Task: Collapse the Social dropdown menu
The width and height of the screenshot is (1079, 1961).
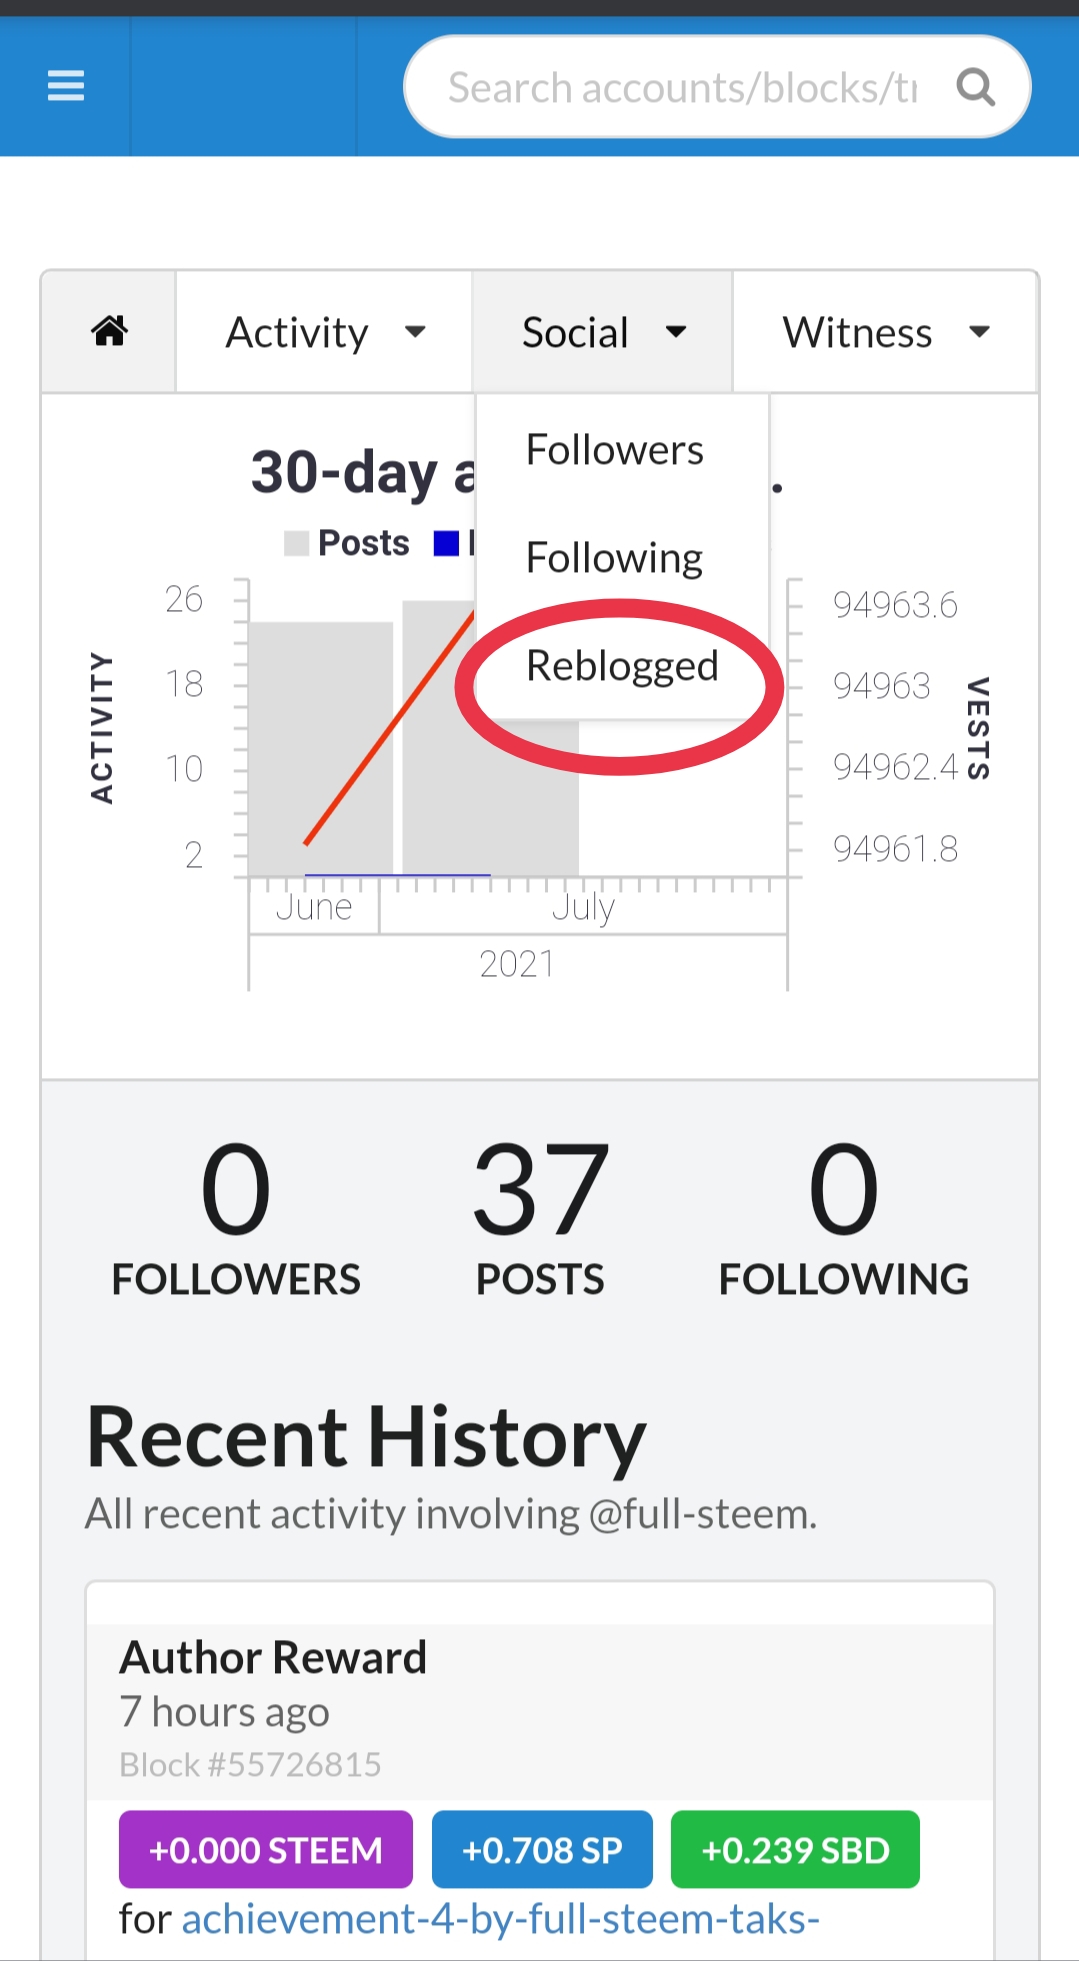Action: click(x=602, y=332)
